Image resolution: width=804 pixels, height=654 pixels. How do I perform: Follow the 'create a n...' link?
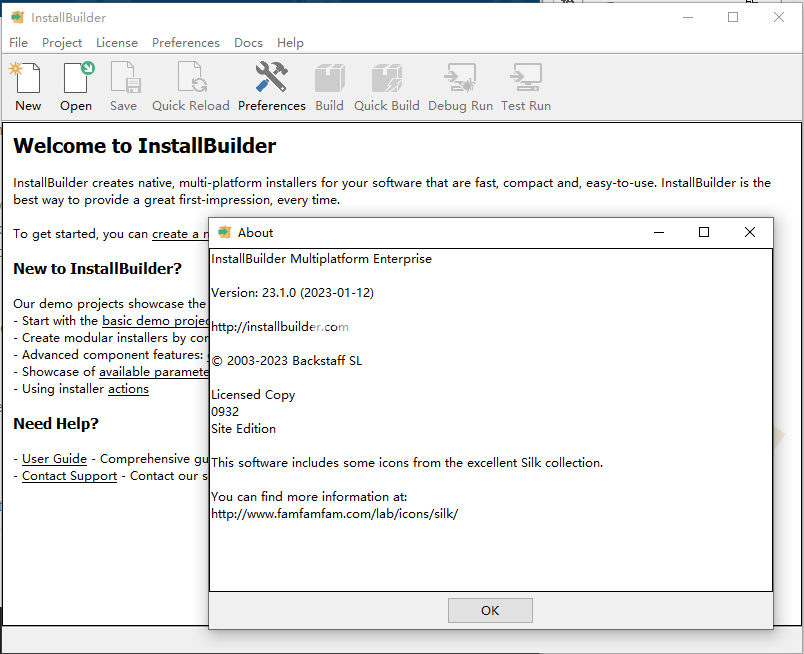coord(180,234)
